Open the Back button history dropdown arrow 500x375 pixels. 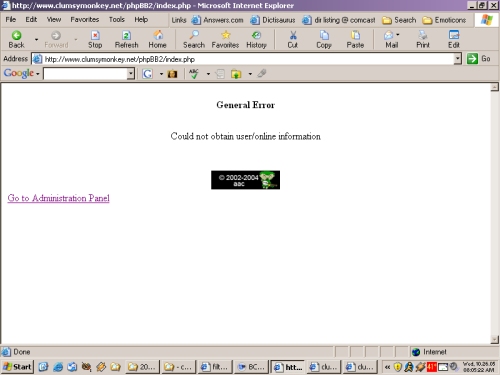point(36,39)
